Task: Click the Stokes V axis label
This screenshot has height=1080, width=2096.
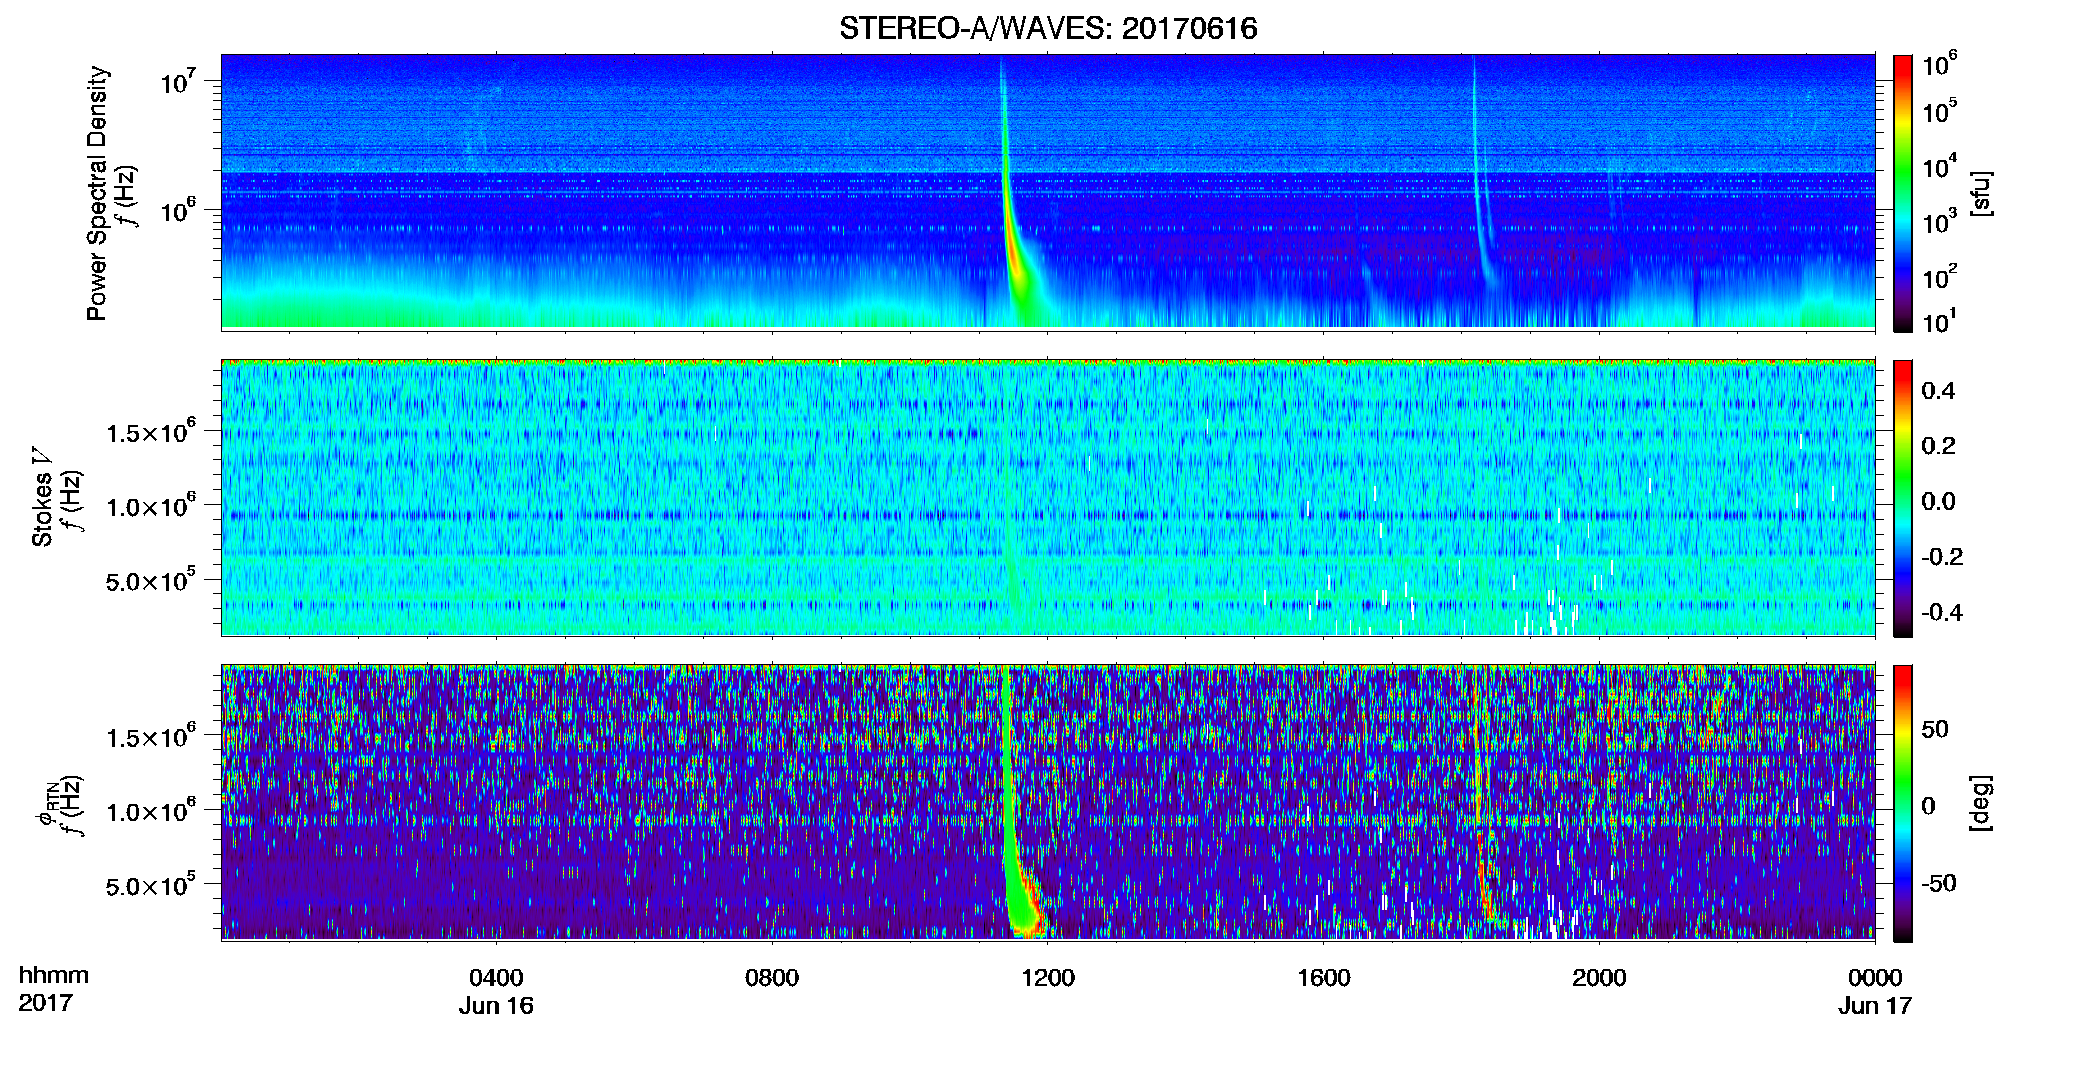Action: 43,497
